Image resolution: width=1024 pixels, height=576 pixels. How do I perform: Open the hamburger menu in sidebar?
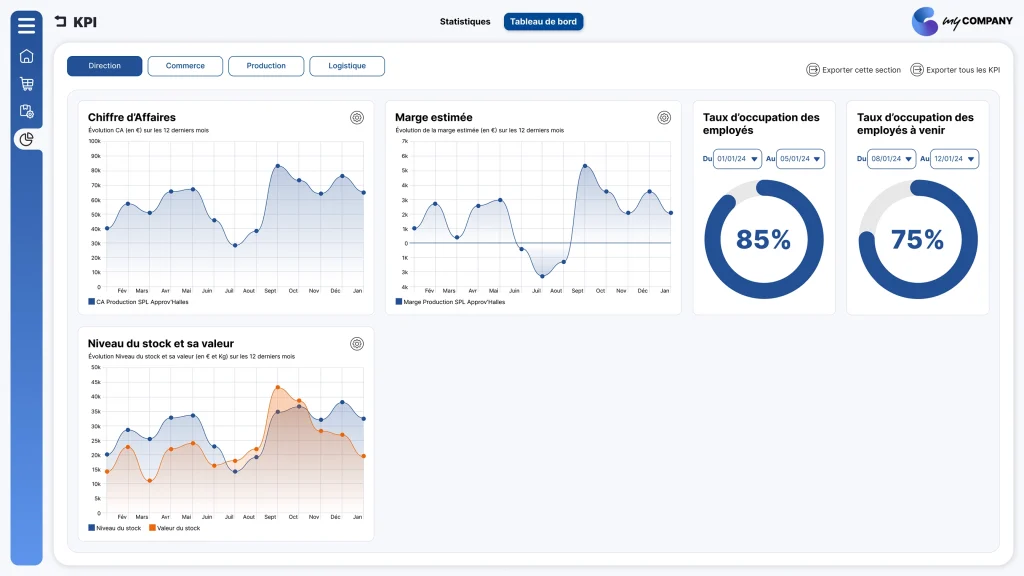tap(26, 25)
